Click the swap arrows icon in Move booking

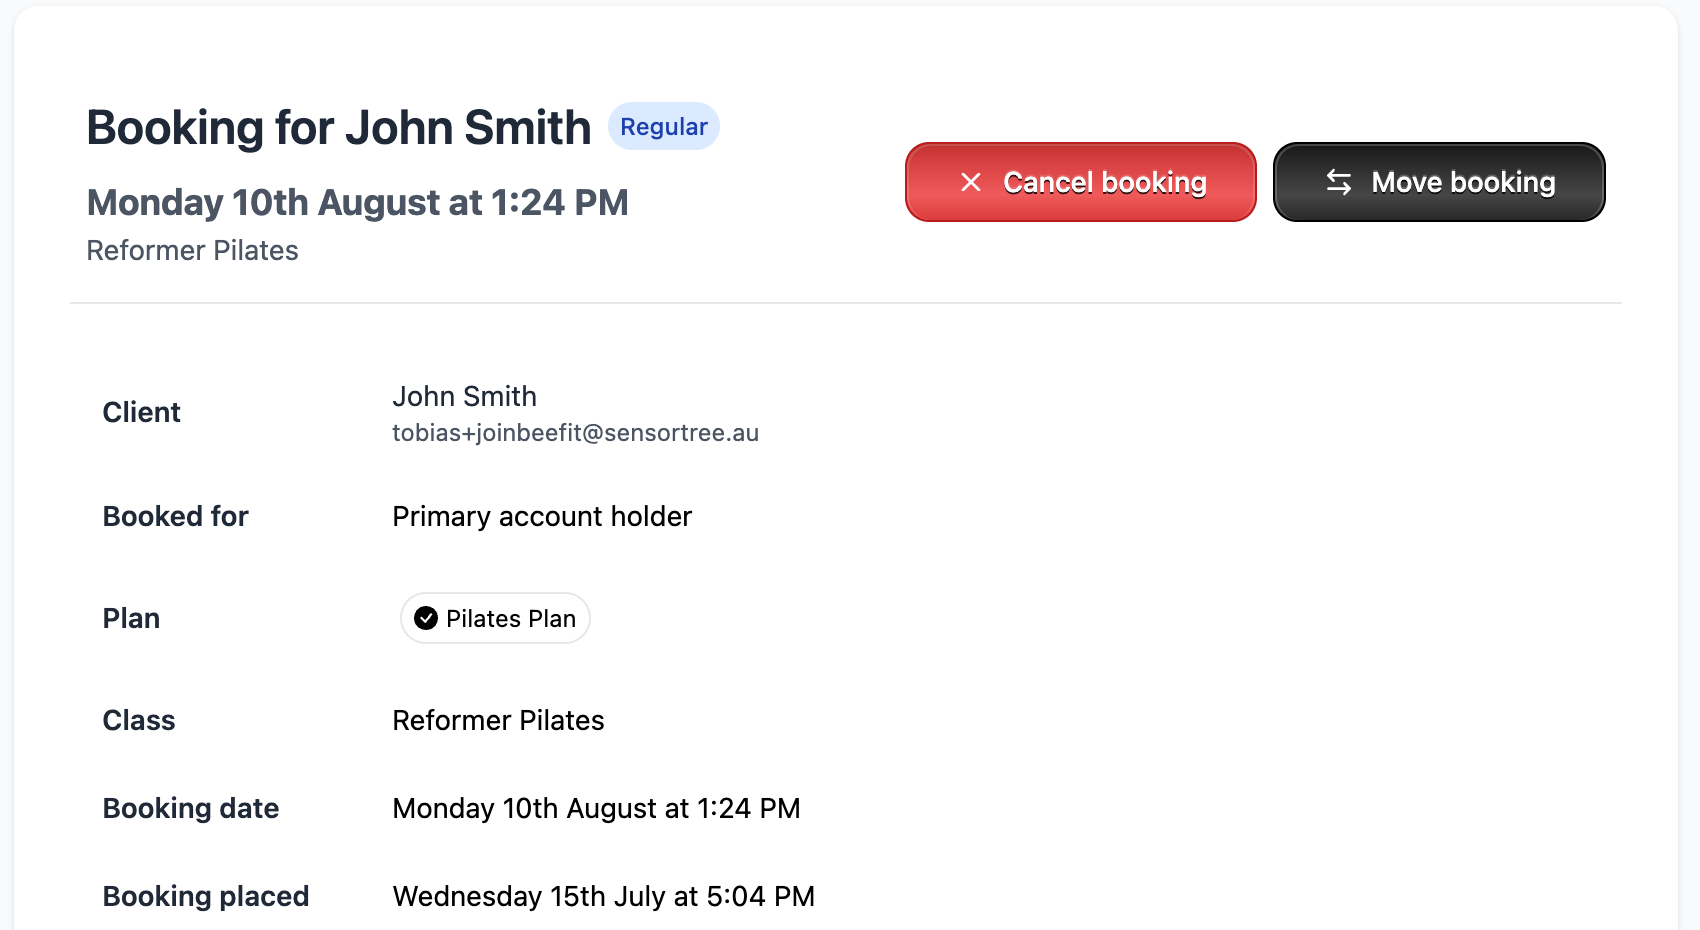(x=1339, y=182)
